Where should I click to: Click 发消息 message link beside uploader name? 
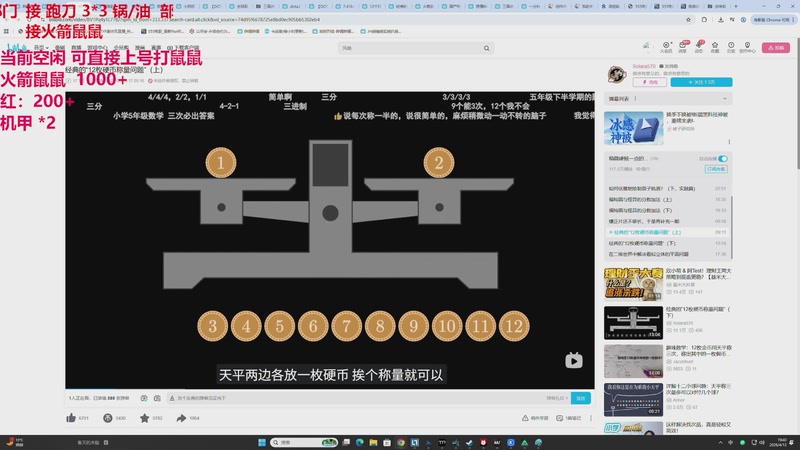tap(669, 66)
